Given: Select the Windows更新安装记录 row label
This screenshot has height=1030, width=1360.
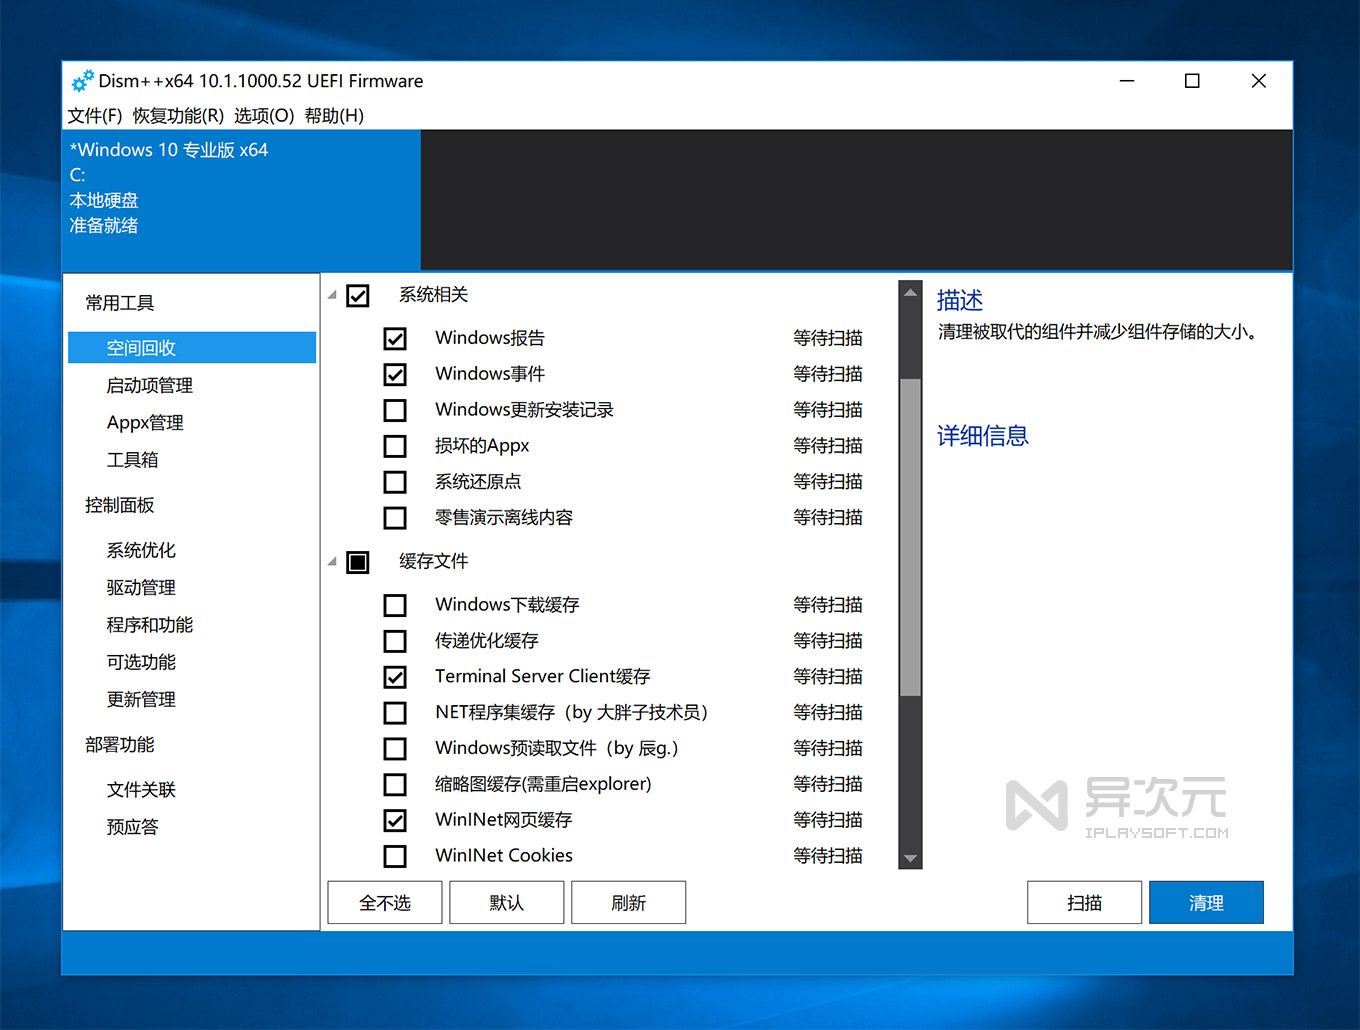Looking at the screenshot, I should coord(524,410).
